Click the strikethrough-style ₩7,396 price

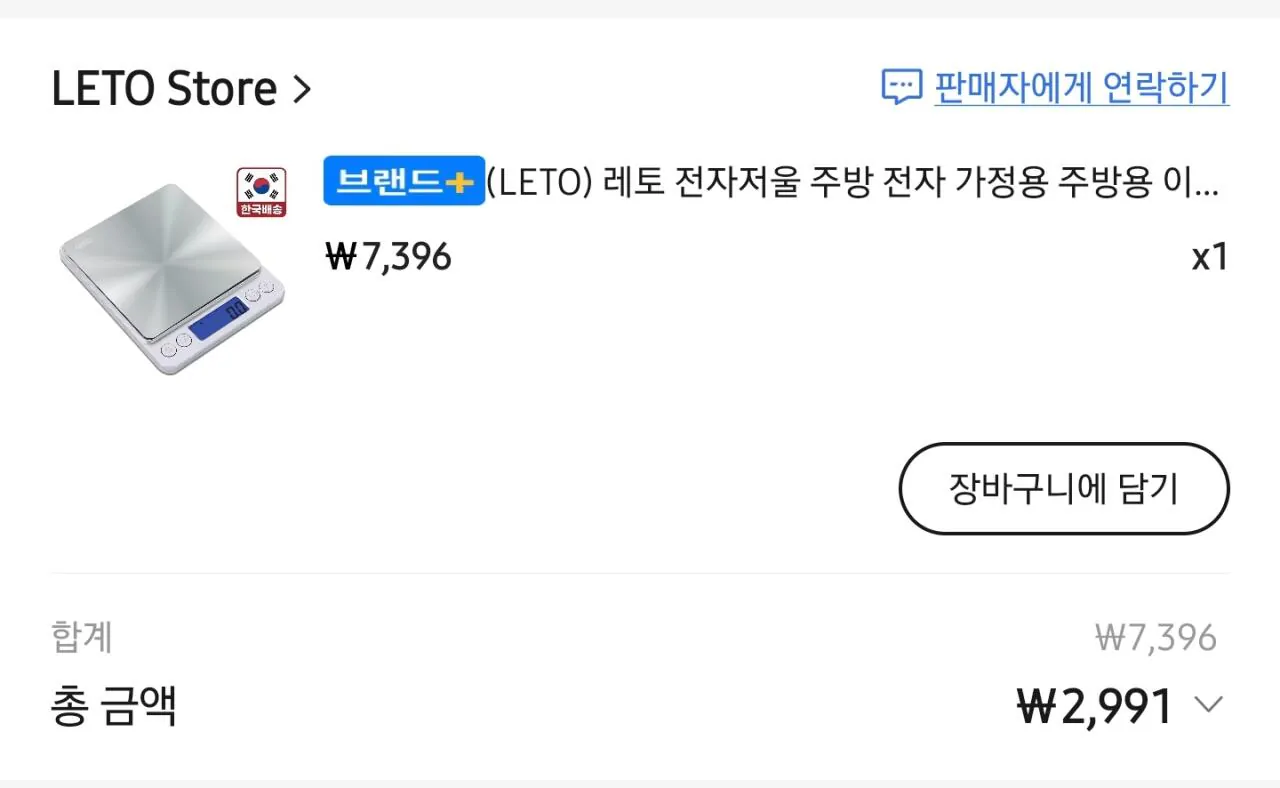tap(388, 256)
